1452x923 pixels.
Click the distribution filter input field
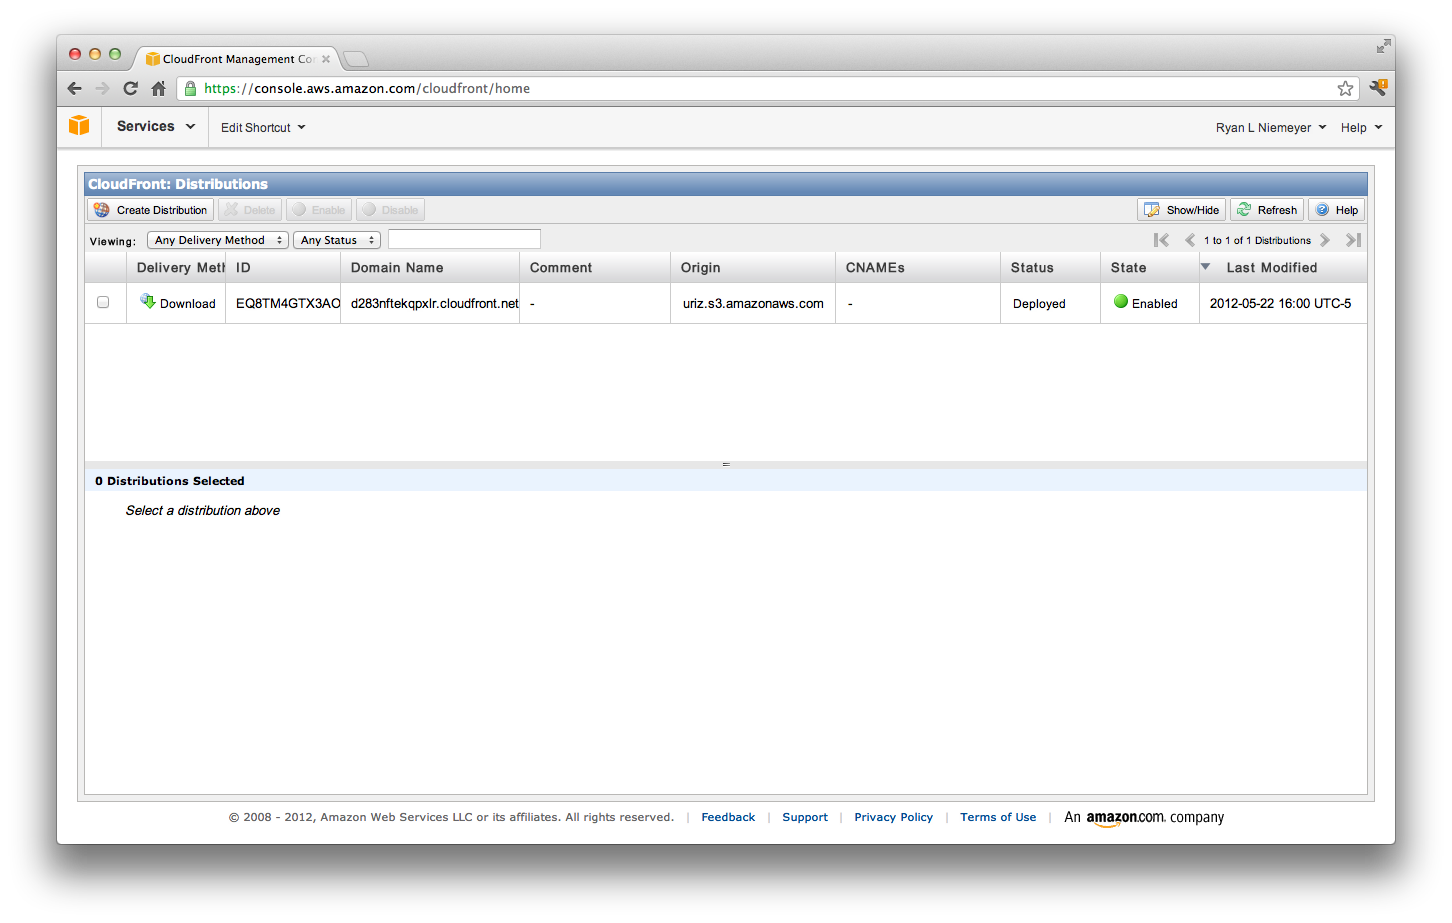pos(463,239)
